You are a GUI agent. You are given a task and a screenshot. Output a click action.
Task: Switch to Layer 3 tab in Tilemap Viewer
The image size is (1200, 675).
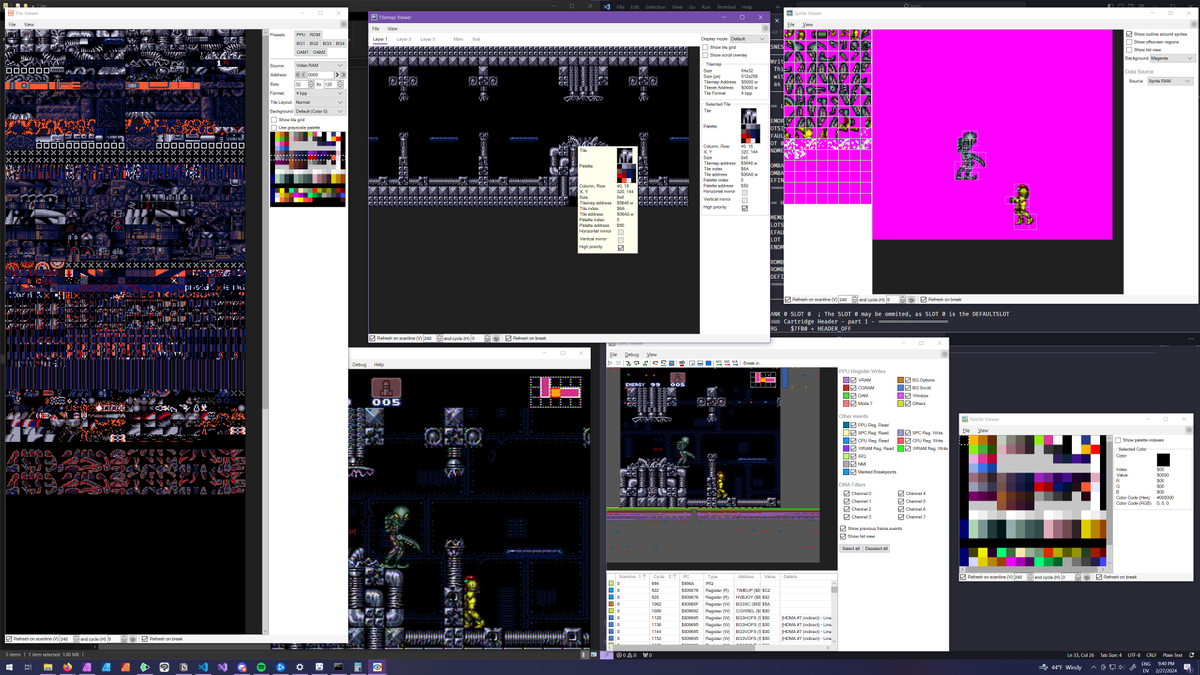[x=427, y=39]
